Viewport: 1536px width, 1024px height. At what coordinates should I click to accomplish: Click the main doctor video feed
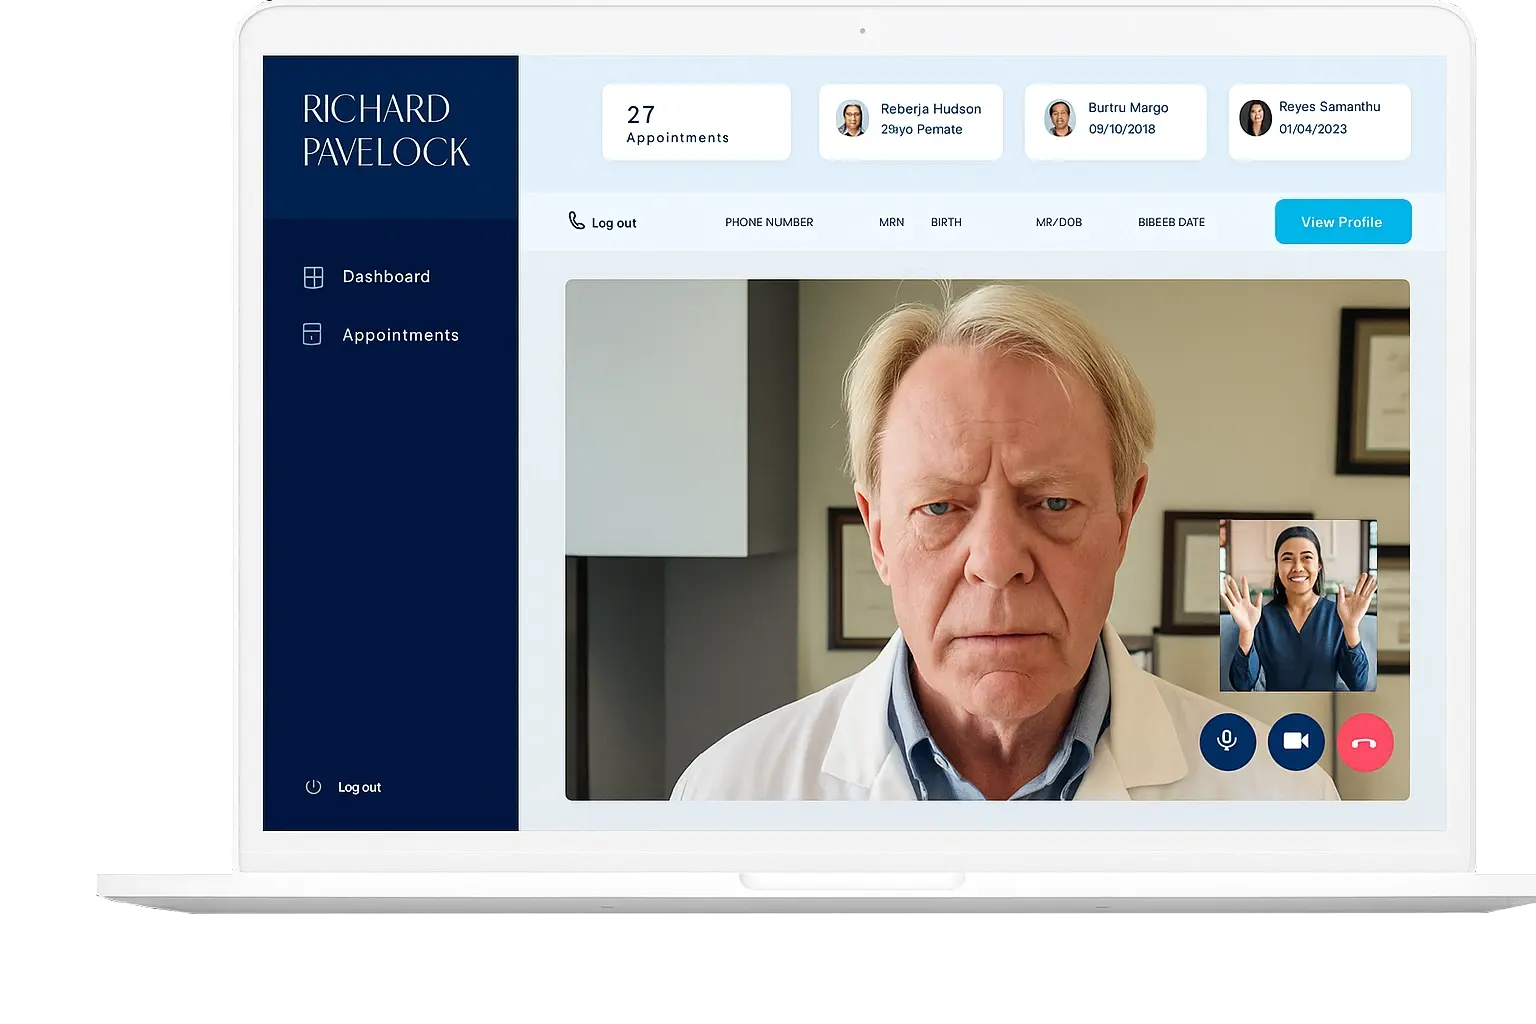(x=987, y=540)
